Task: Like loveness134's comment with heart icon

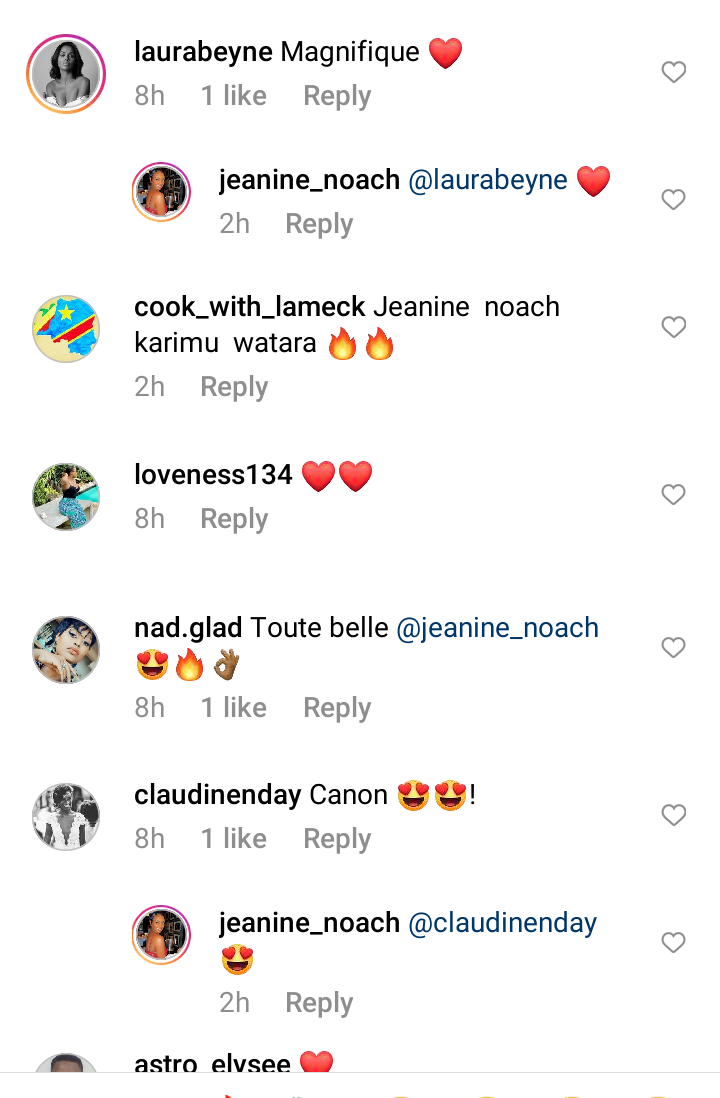Action: (674, 495)
